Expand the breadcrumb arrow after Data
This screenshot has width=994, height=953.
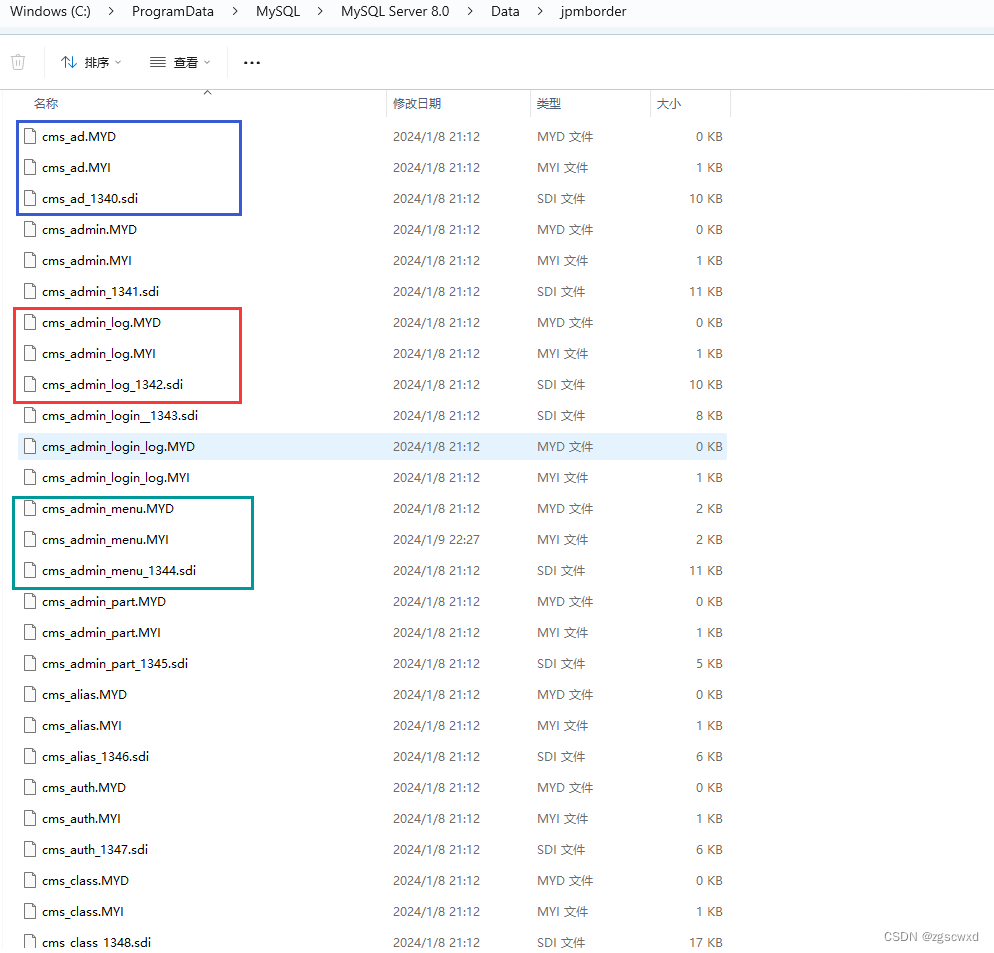538,12
